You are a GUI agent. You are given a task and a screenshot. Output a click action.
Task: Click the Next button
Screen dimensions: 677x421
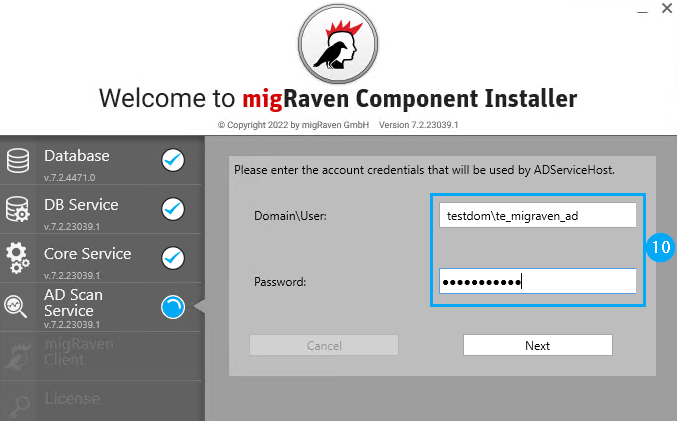538,345
